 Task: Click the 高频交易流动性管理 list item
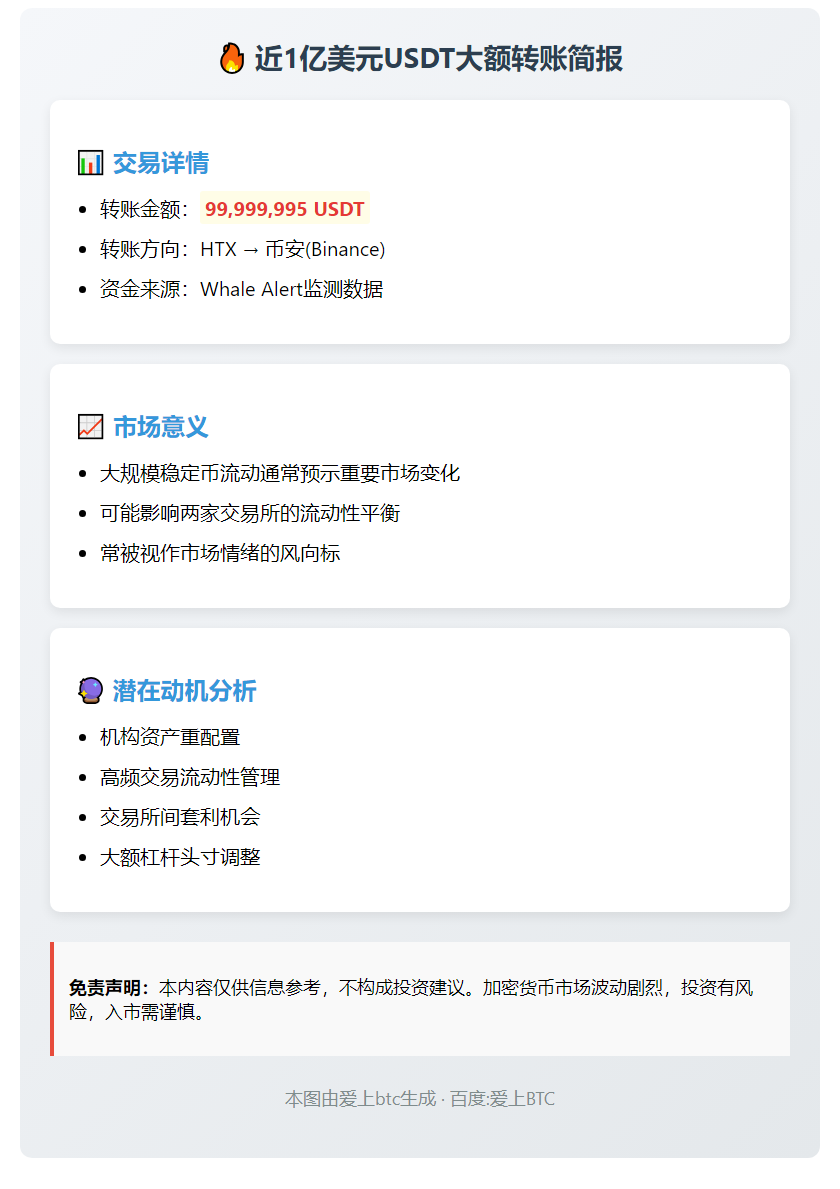coord(189,776)
